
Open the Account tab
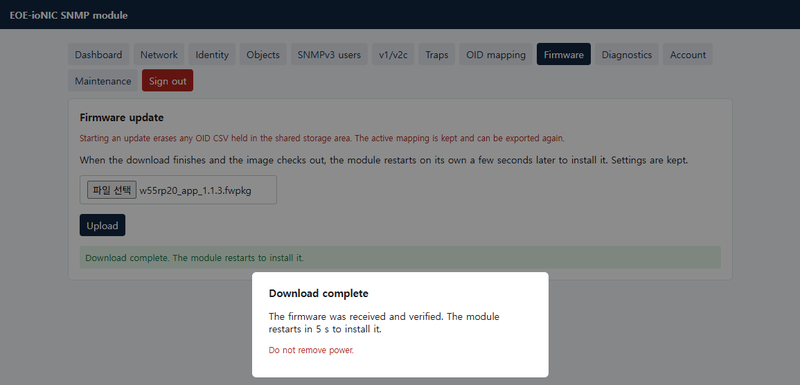click(x=688, y=55)
